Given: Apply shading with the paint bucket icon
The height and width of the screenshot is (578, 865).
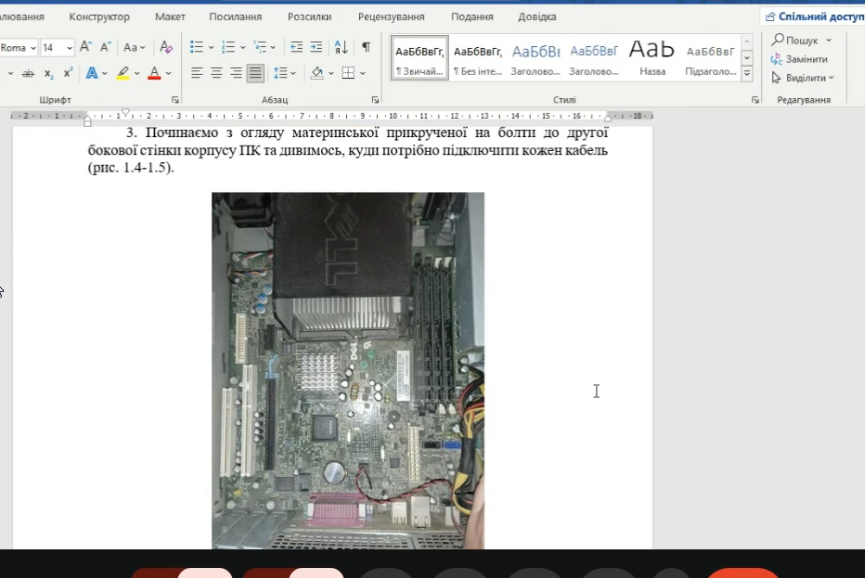Looking at the screenshot, I should (317, 73).
